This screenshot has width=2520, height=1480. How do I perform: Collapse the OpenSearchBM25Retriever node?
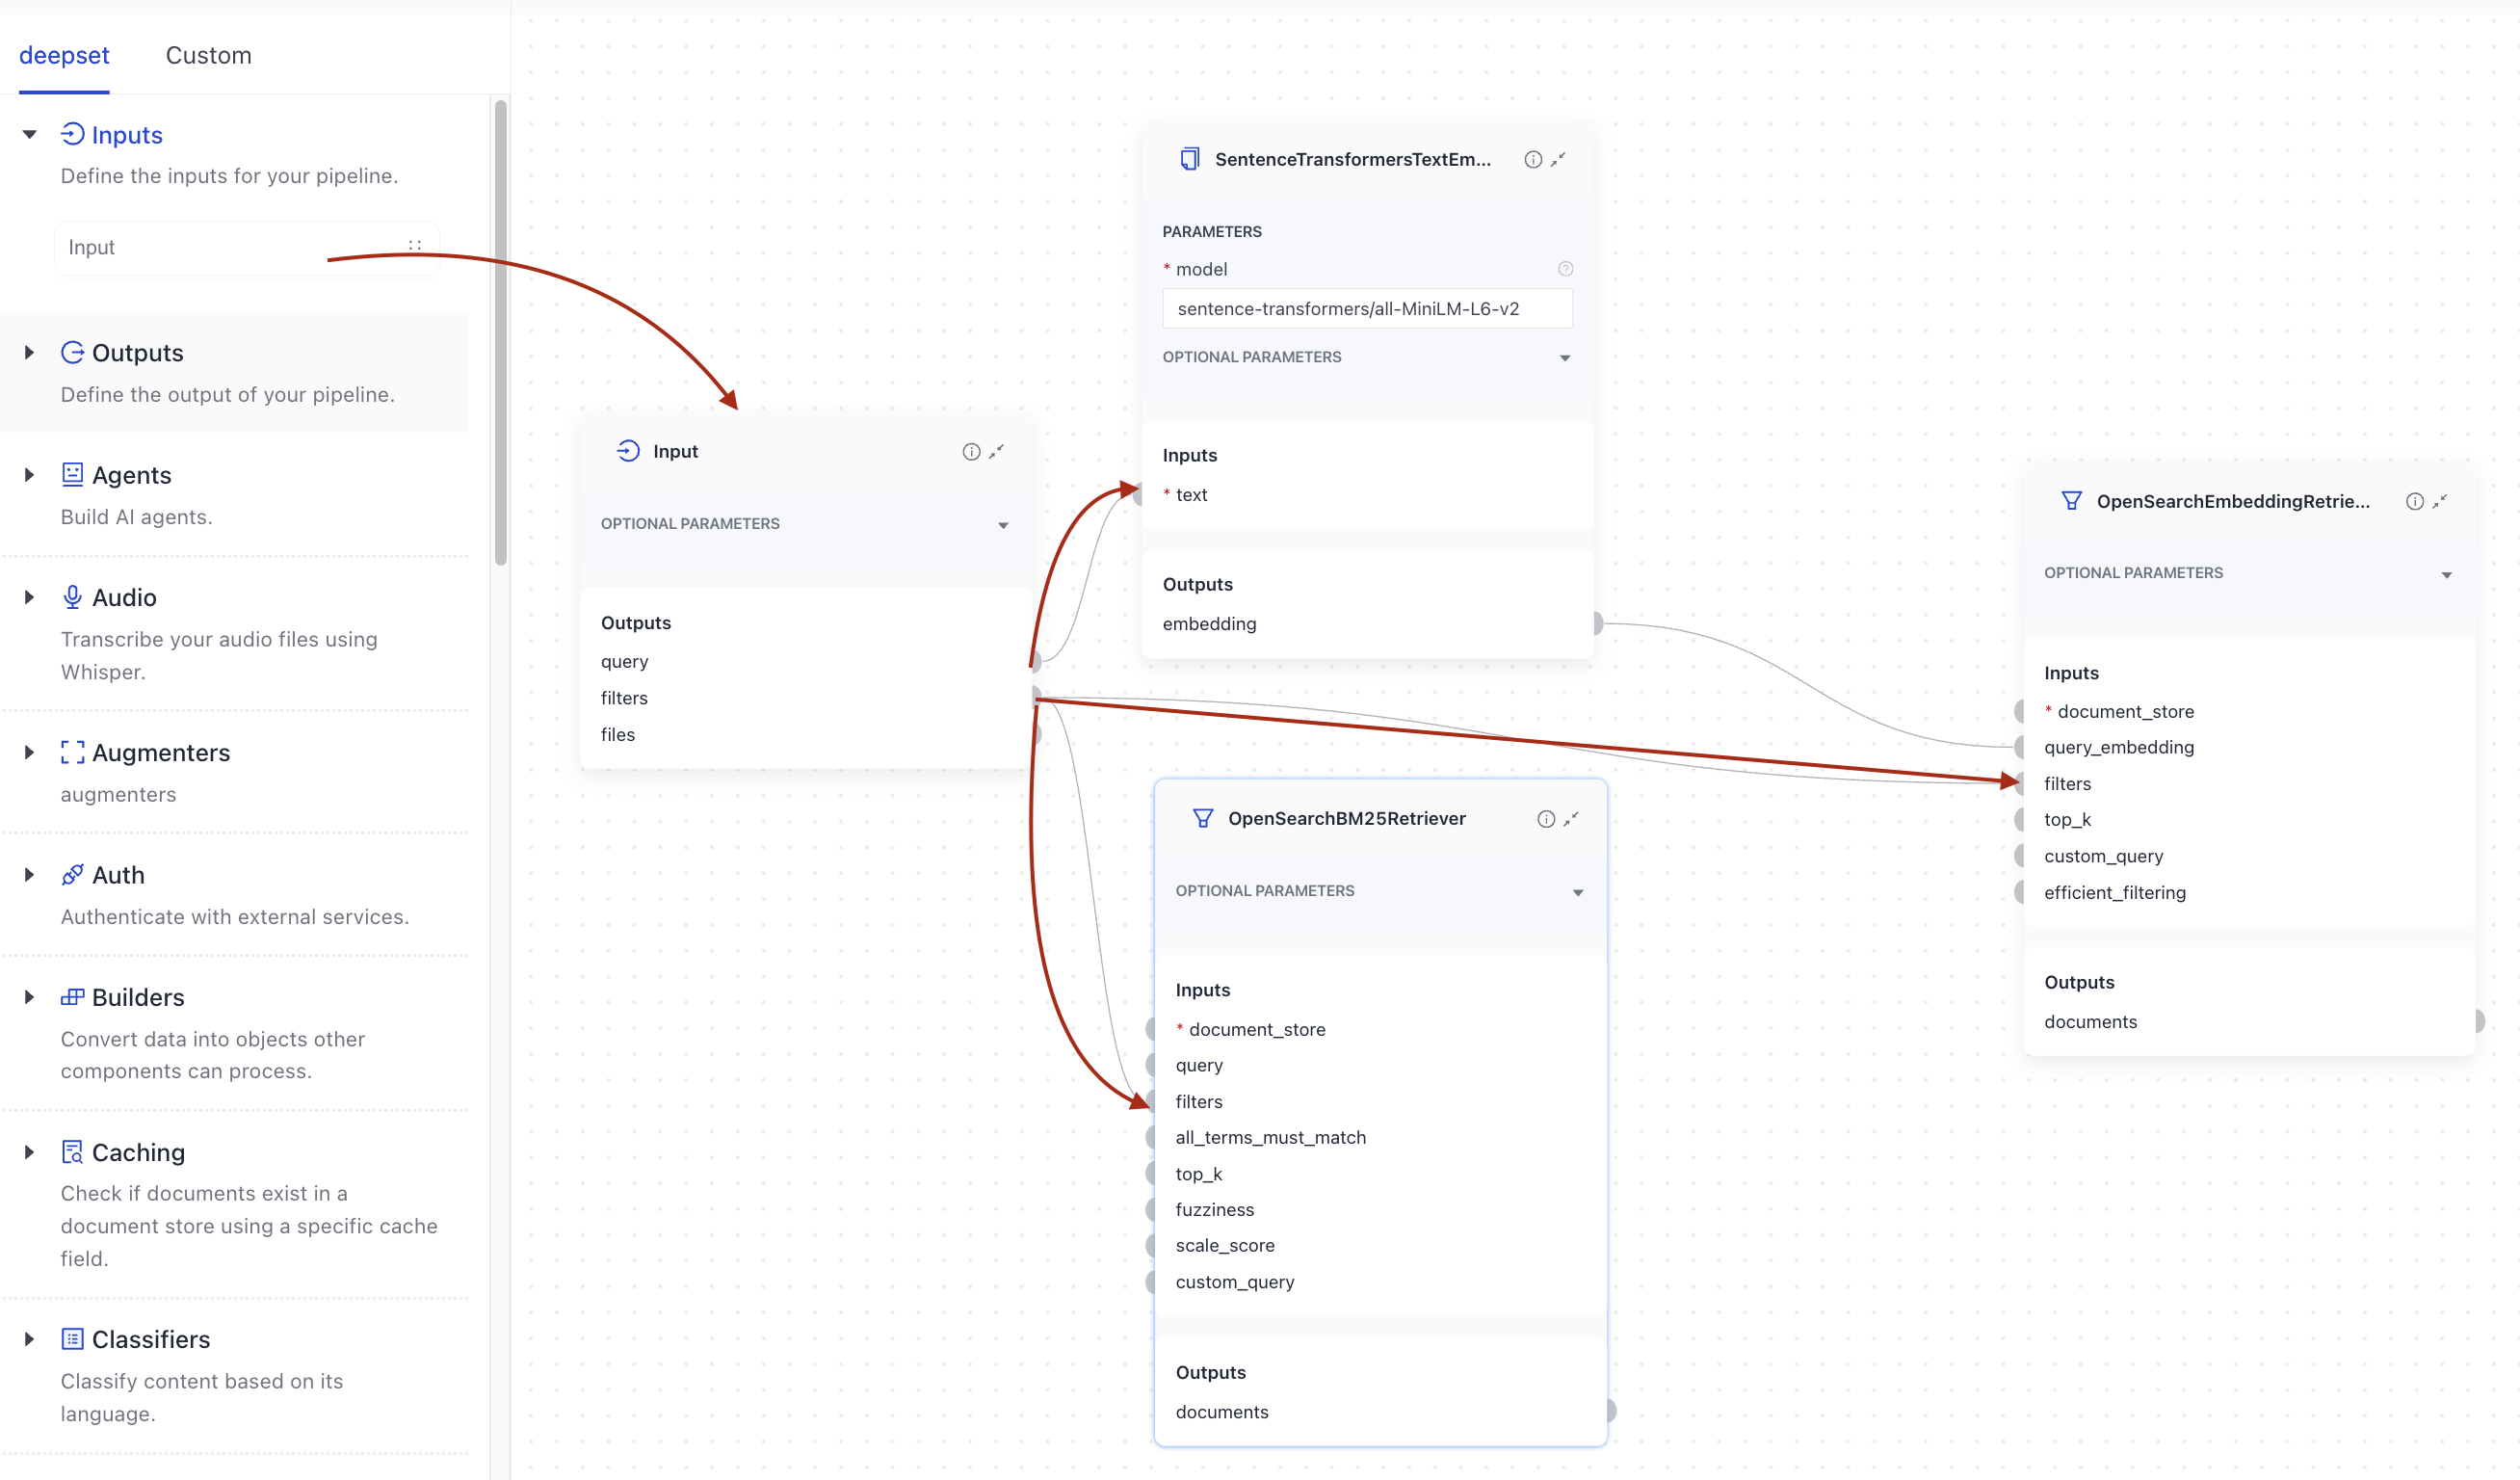1572,818
